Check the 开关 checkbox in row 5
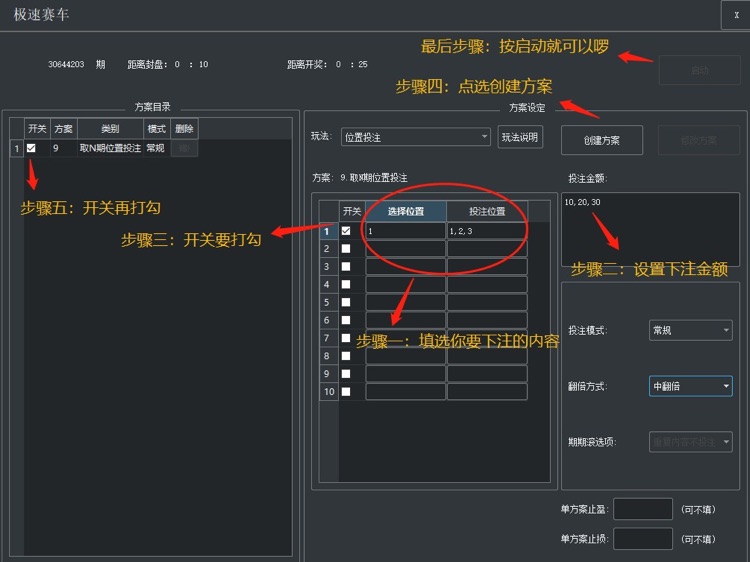This screenshot has width=750, height=562. point(346,302)
